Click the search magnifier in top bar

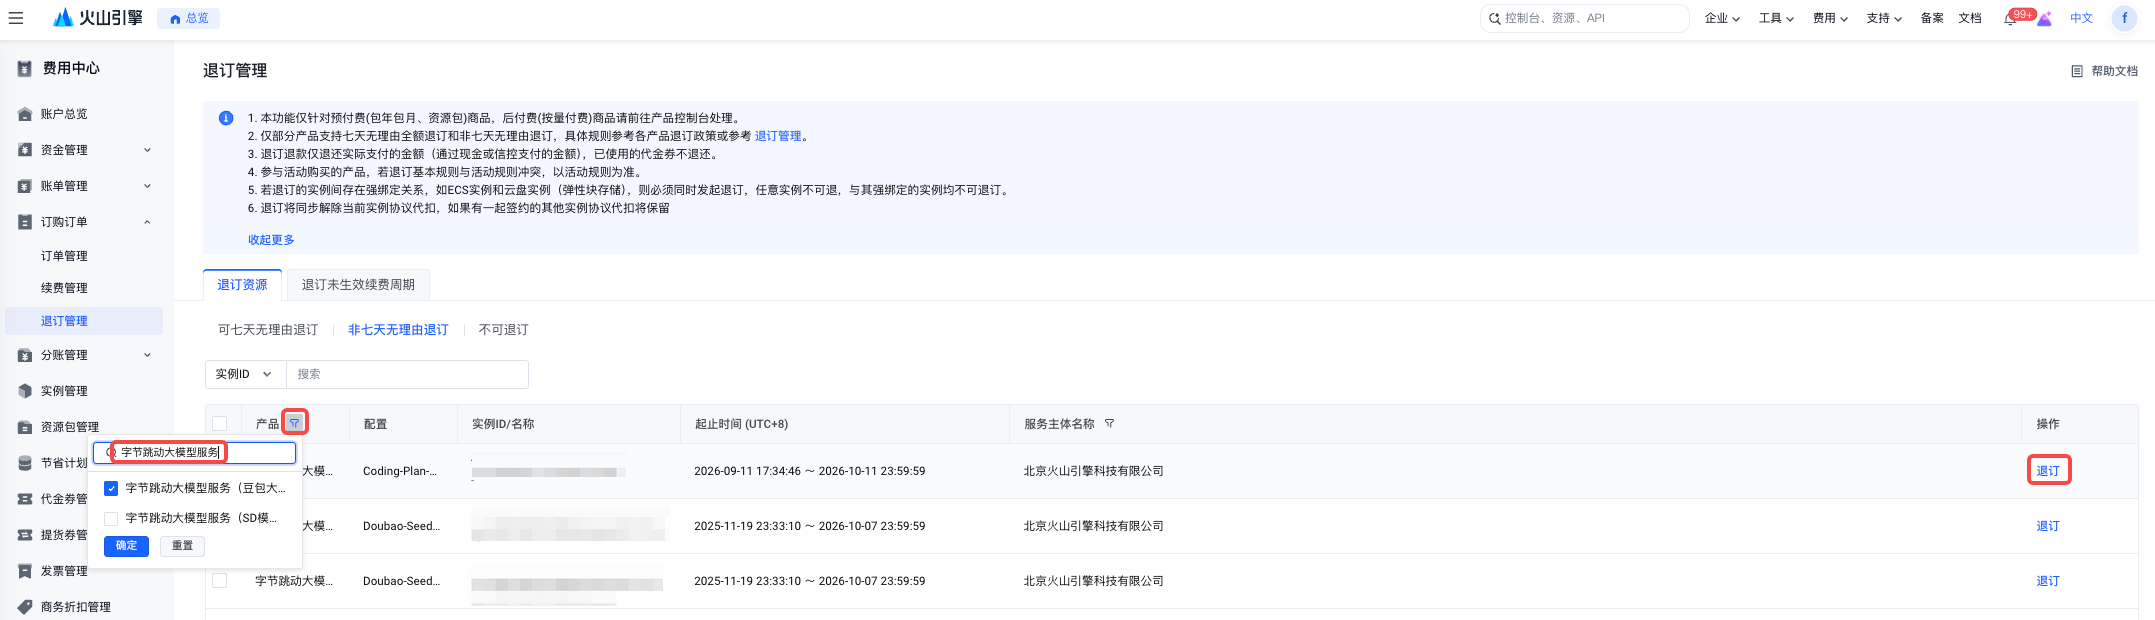tap(1494, 18)
